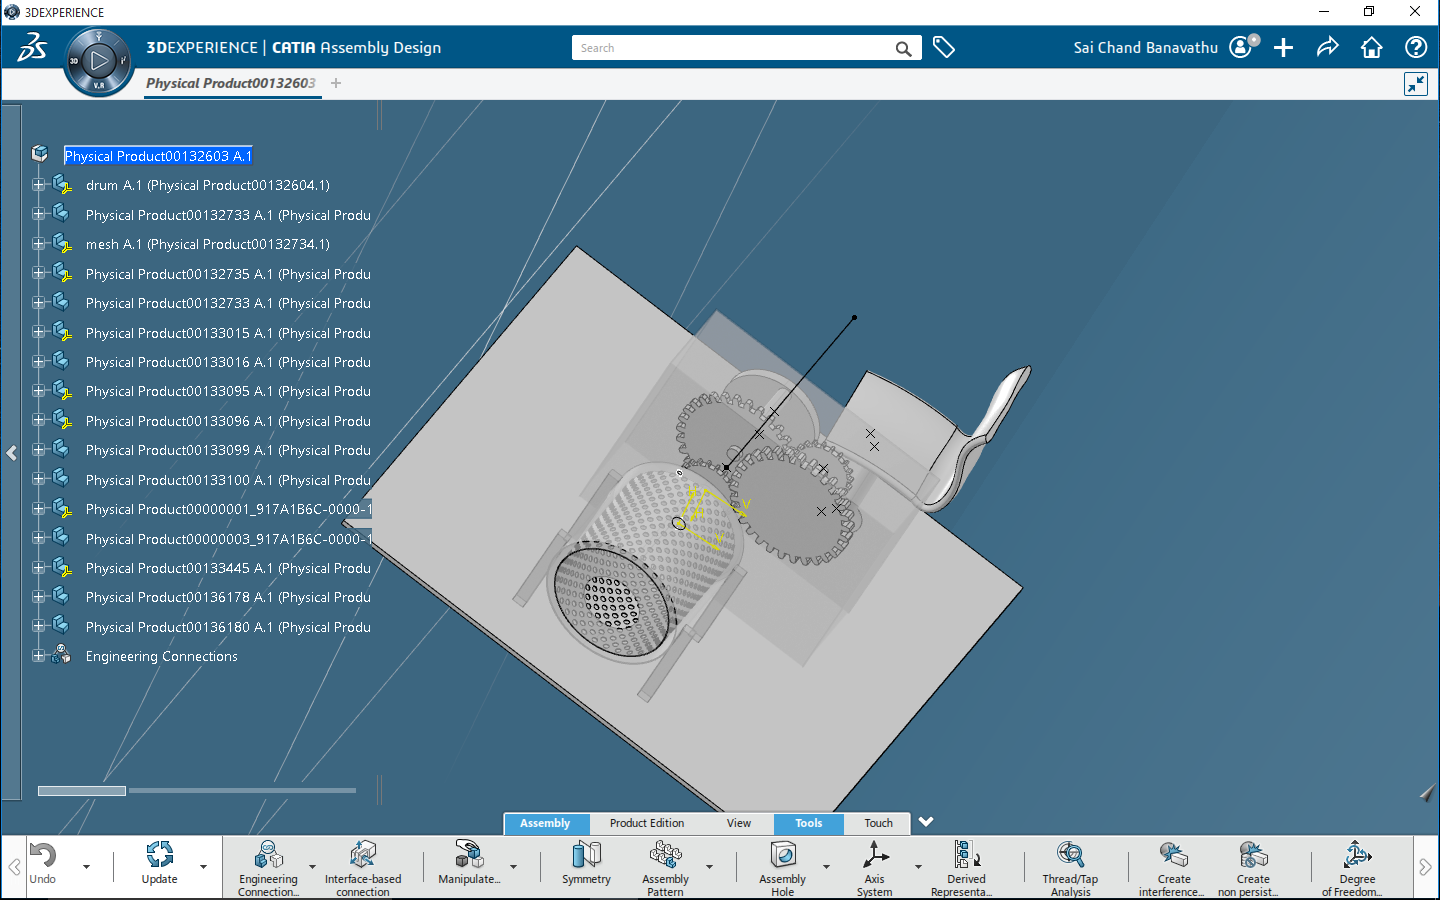
Task: Select Physical Product00136178 A.1 tree row
Action: [x=228, y=597]
